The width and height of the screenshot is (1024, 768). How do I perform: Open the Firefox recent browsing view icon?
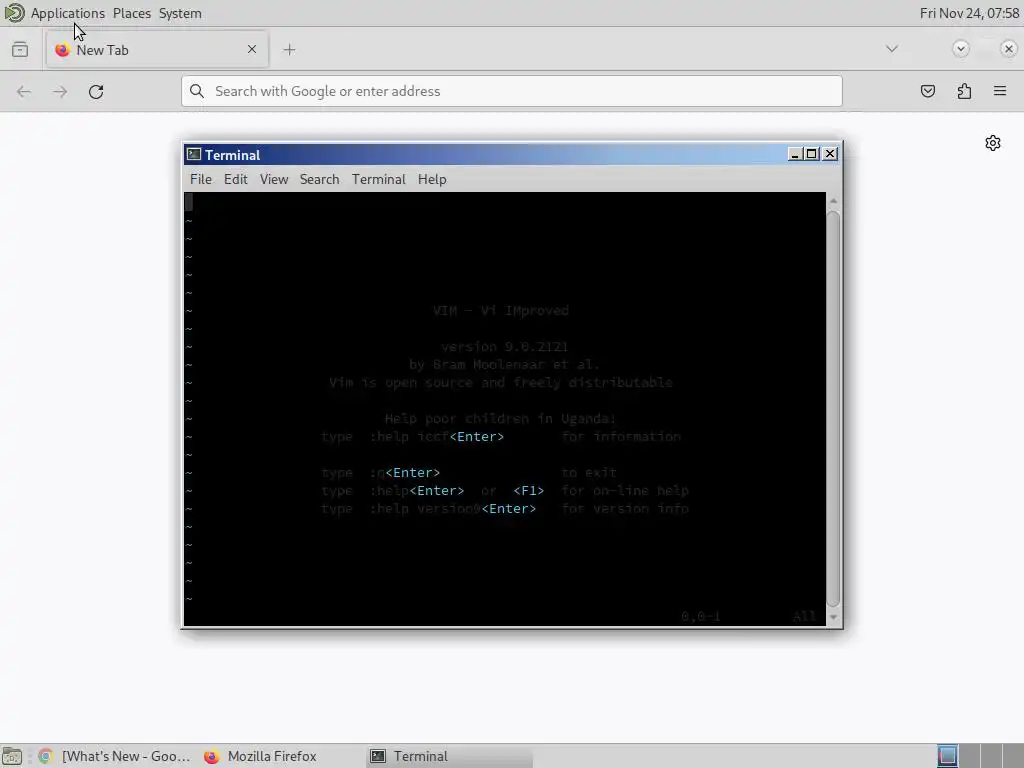pyautogui.click(x=20, y=50)
